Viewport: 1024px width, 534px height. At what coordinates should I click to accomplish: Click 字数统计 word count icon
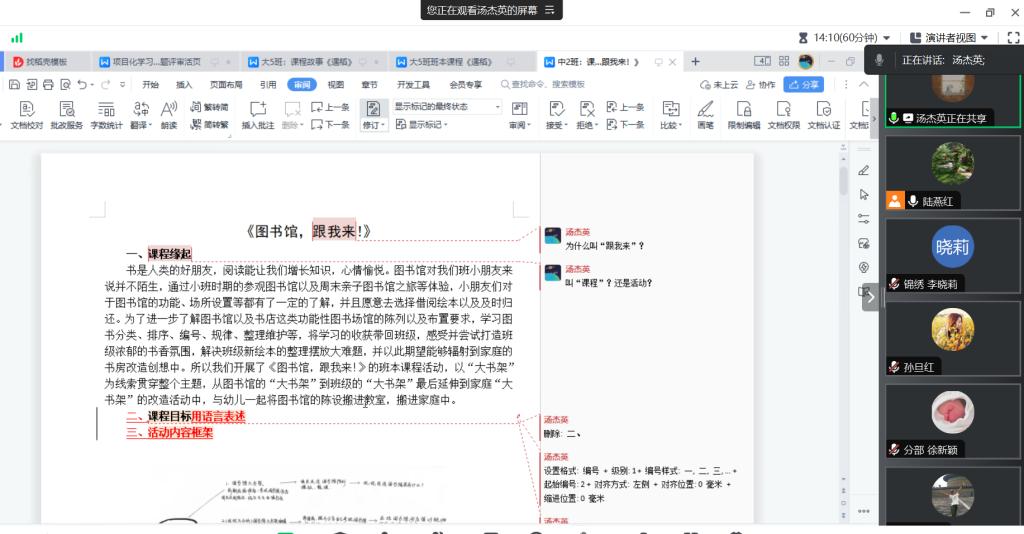pyautogui.click(x=106, y=115)
